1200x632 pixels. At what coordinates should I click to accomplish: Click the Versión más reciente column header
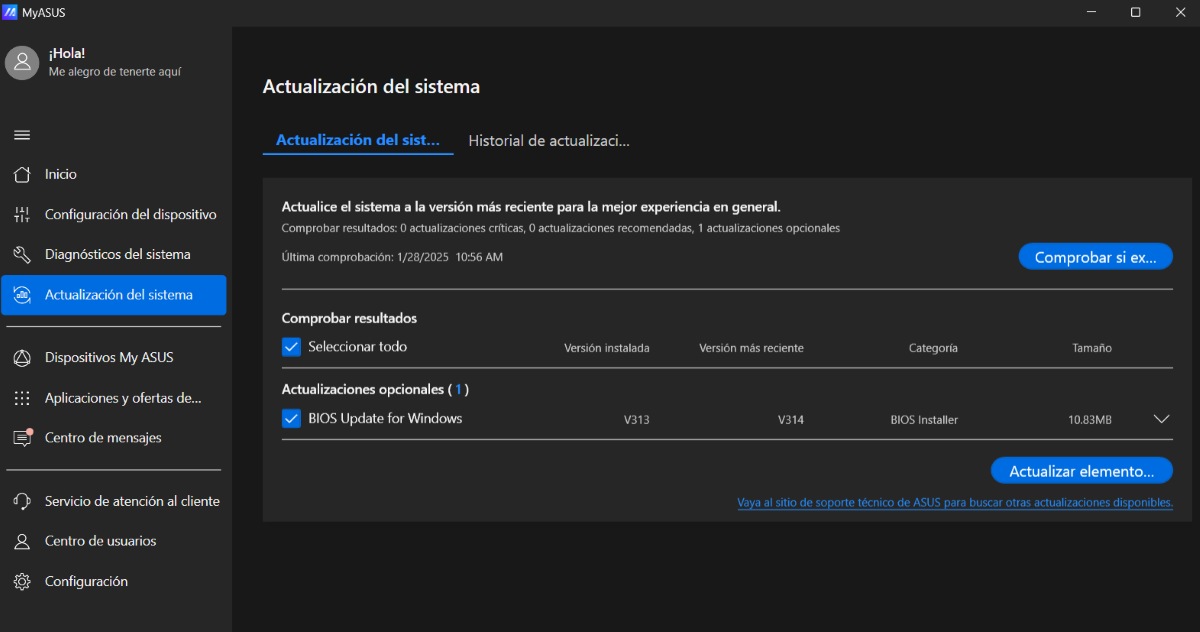pos(751,348)
